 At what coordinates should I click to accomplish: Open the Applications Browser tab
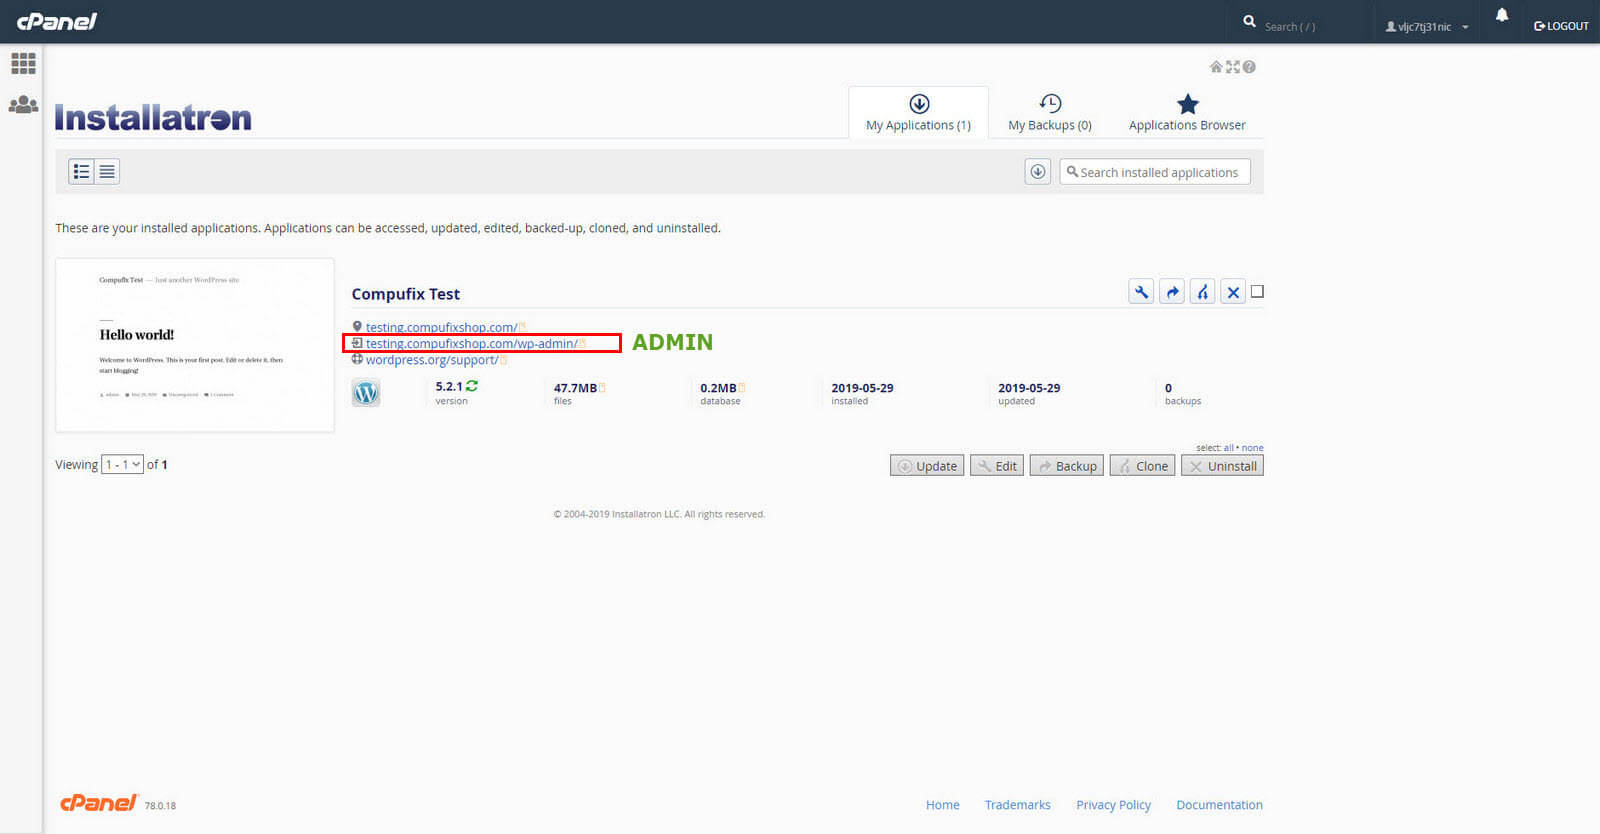(x=1187, y=113)
